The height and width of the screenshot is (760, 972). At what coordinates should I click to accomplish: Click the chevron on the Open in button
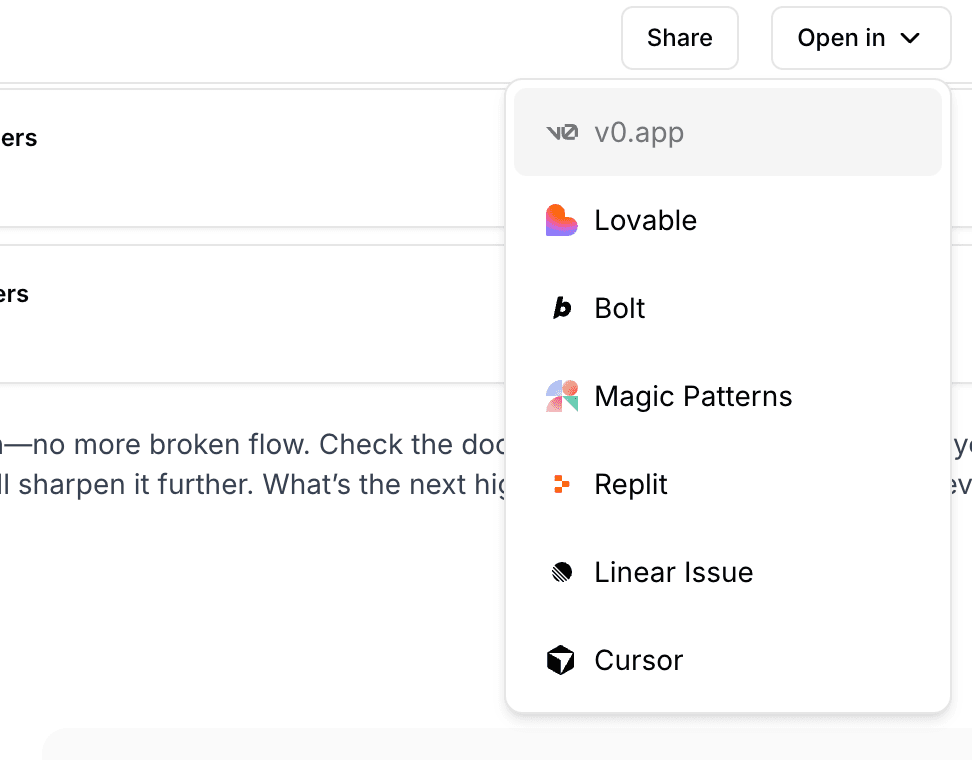[911, 38]
